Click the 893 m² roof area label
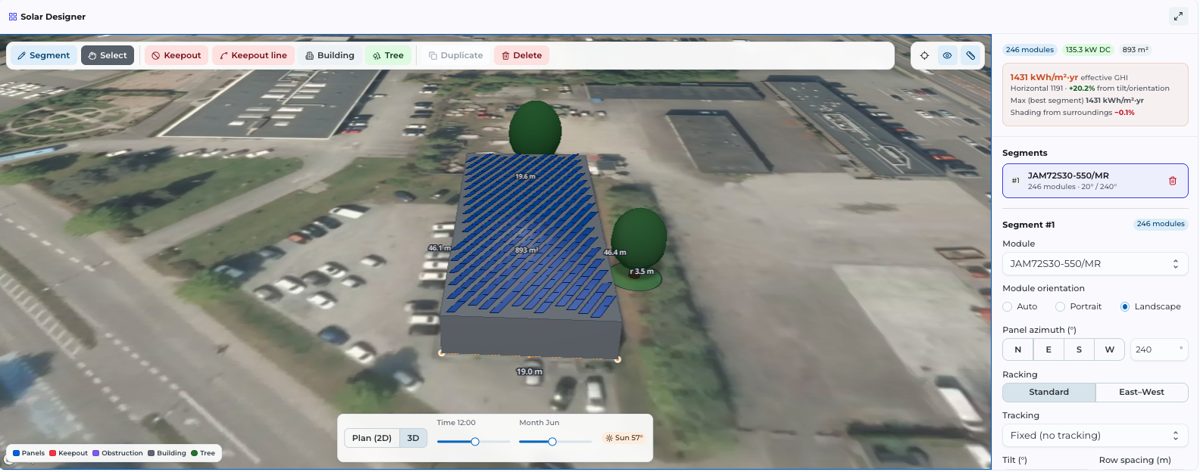This screenshot has width=1200, height=472. [527, 250]
